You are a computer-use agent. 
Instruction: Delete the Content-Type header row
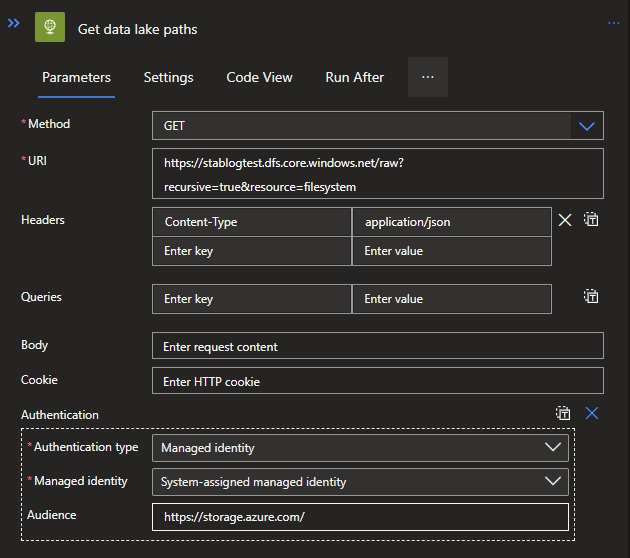565,220
